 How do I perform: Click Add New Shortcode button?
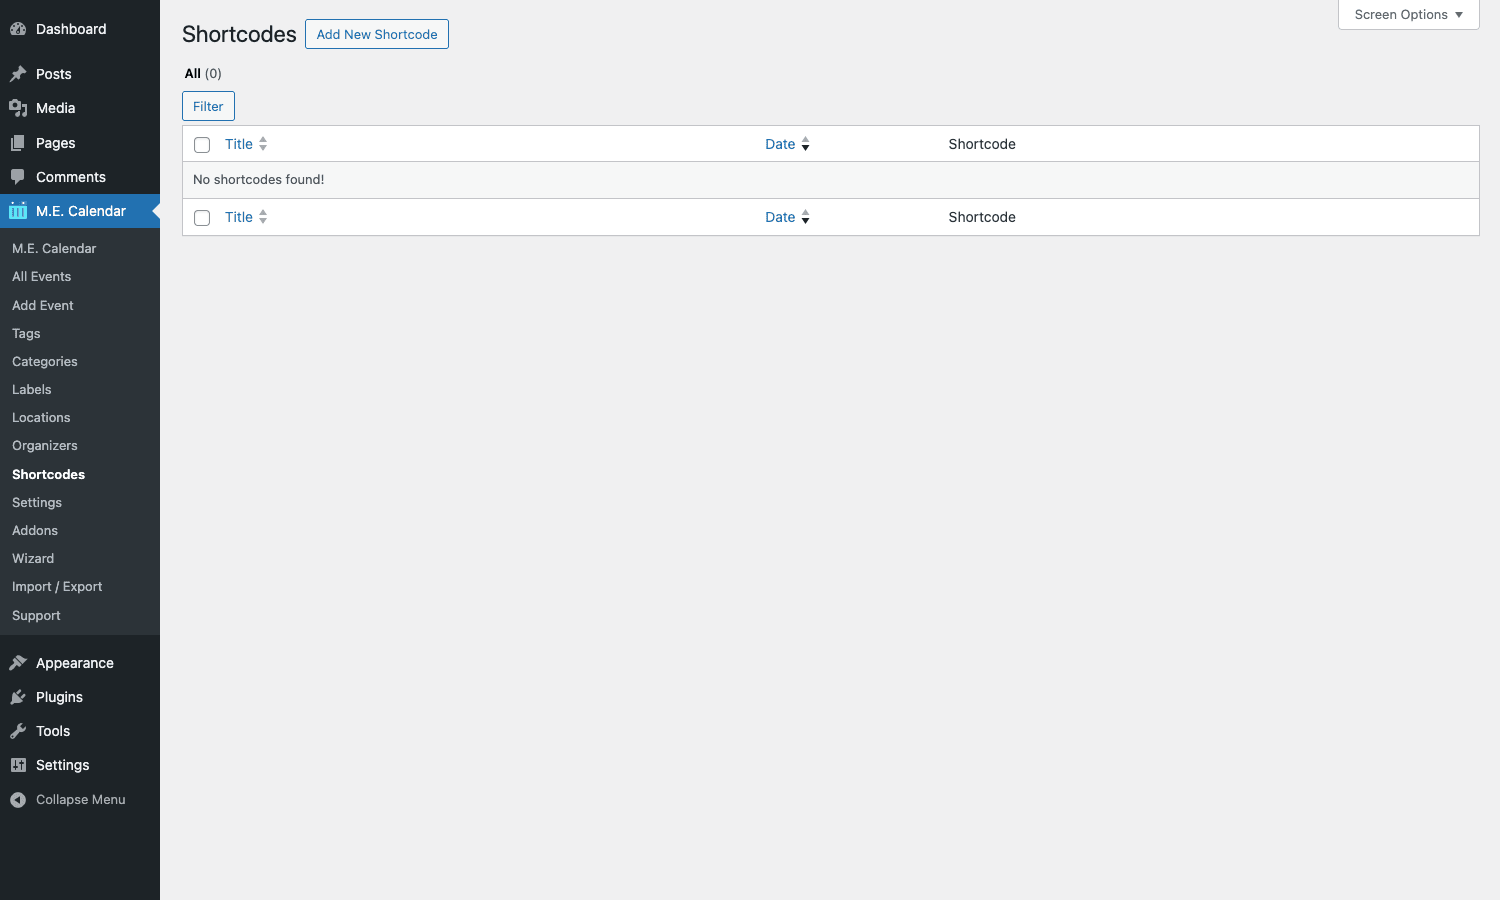tap(377, 34)
